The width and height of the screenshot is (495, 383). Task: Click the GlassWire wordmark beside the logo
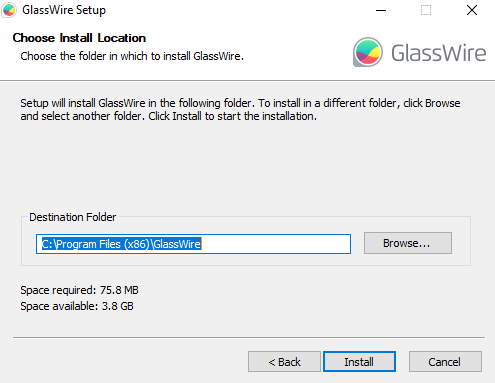439,53
